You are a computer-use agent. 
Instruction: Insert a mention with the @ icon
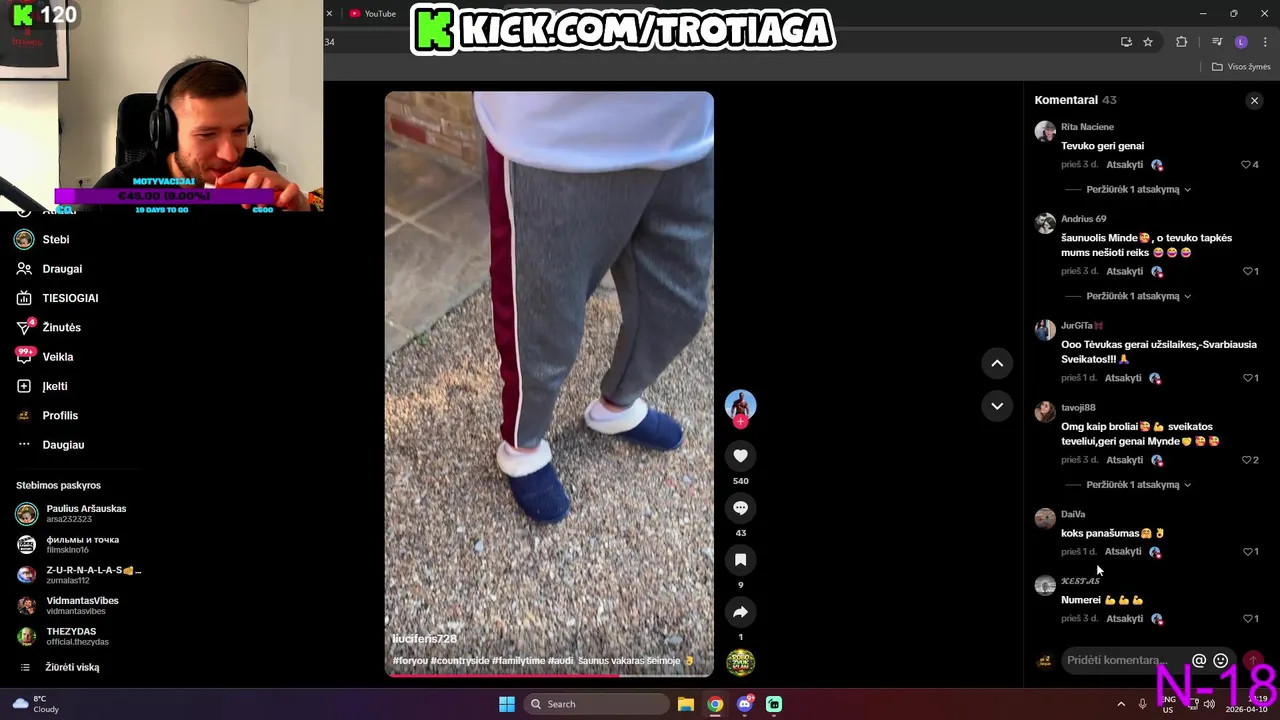(x=1199, y=660)
